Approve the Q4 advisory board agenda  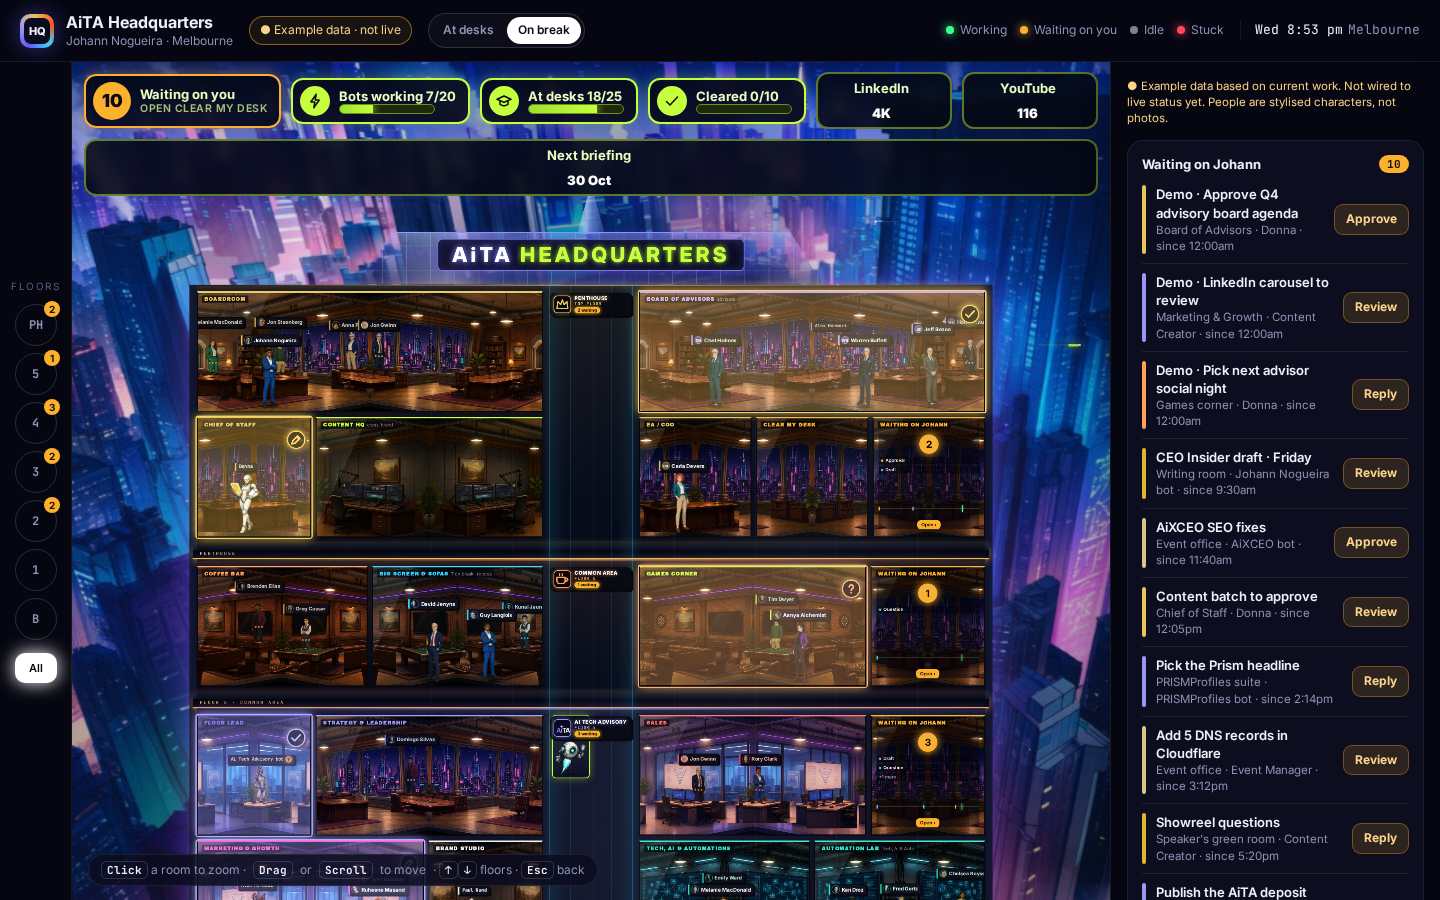click(x=1371, y=219)
